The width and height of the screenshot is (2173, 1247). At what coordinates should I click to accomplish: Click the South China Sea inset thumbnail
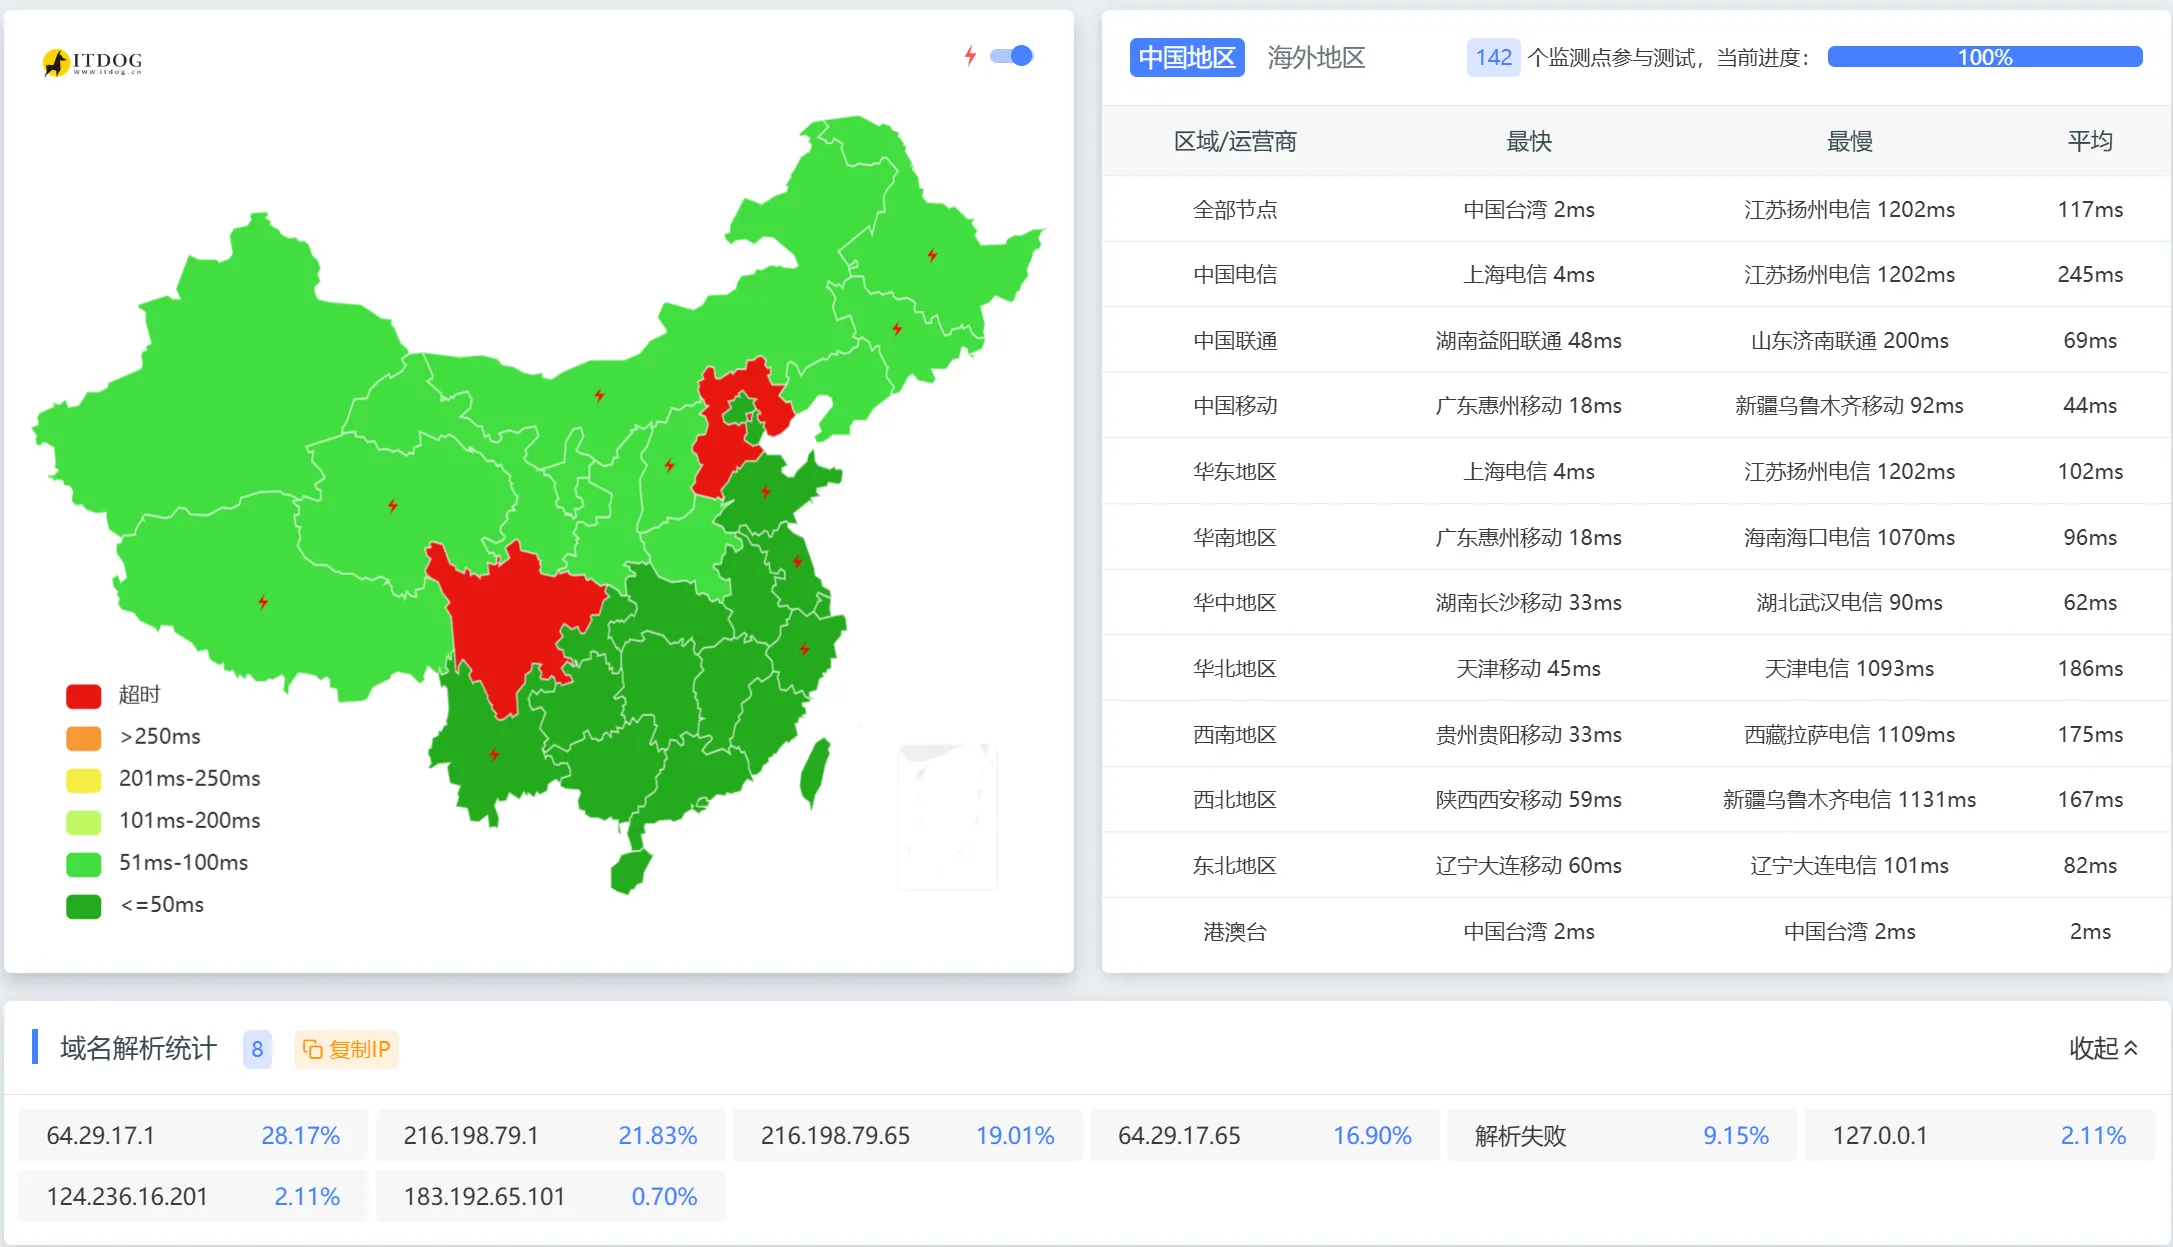pyautogui.click(x=947, y=816)
